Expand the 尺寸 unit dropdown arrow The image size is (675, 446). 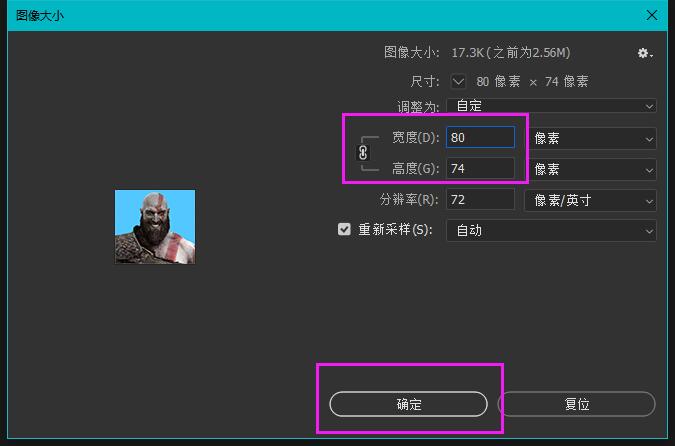click(458, 81)
